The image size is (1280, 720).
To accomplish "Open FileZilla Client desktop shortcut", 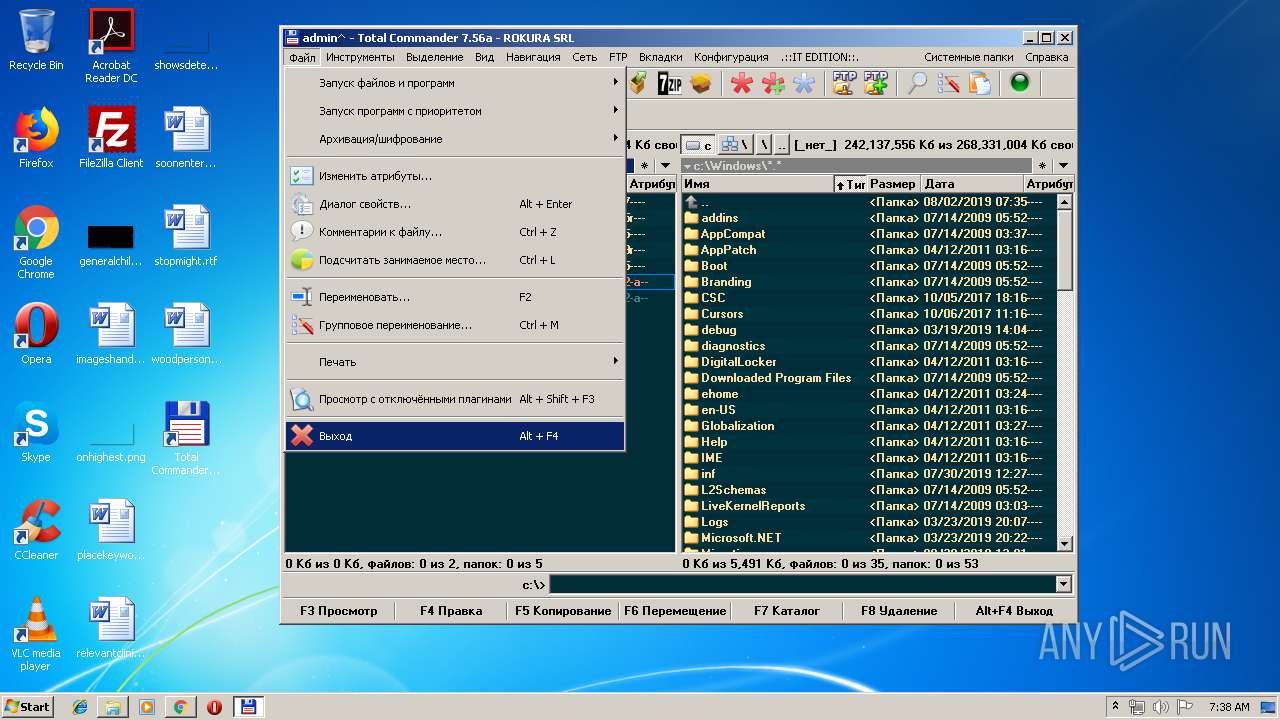I will (x=111, y=138).
